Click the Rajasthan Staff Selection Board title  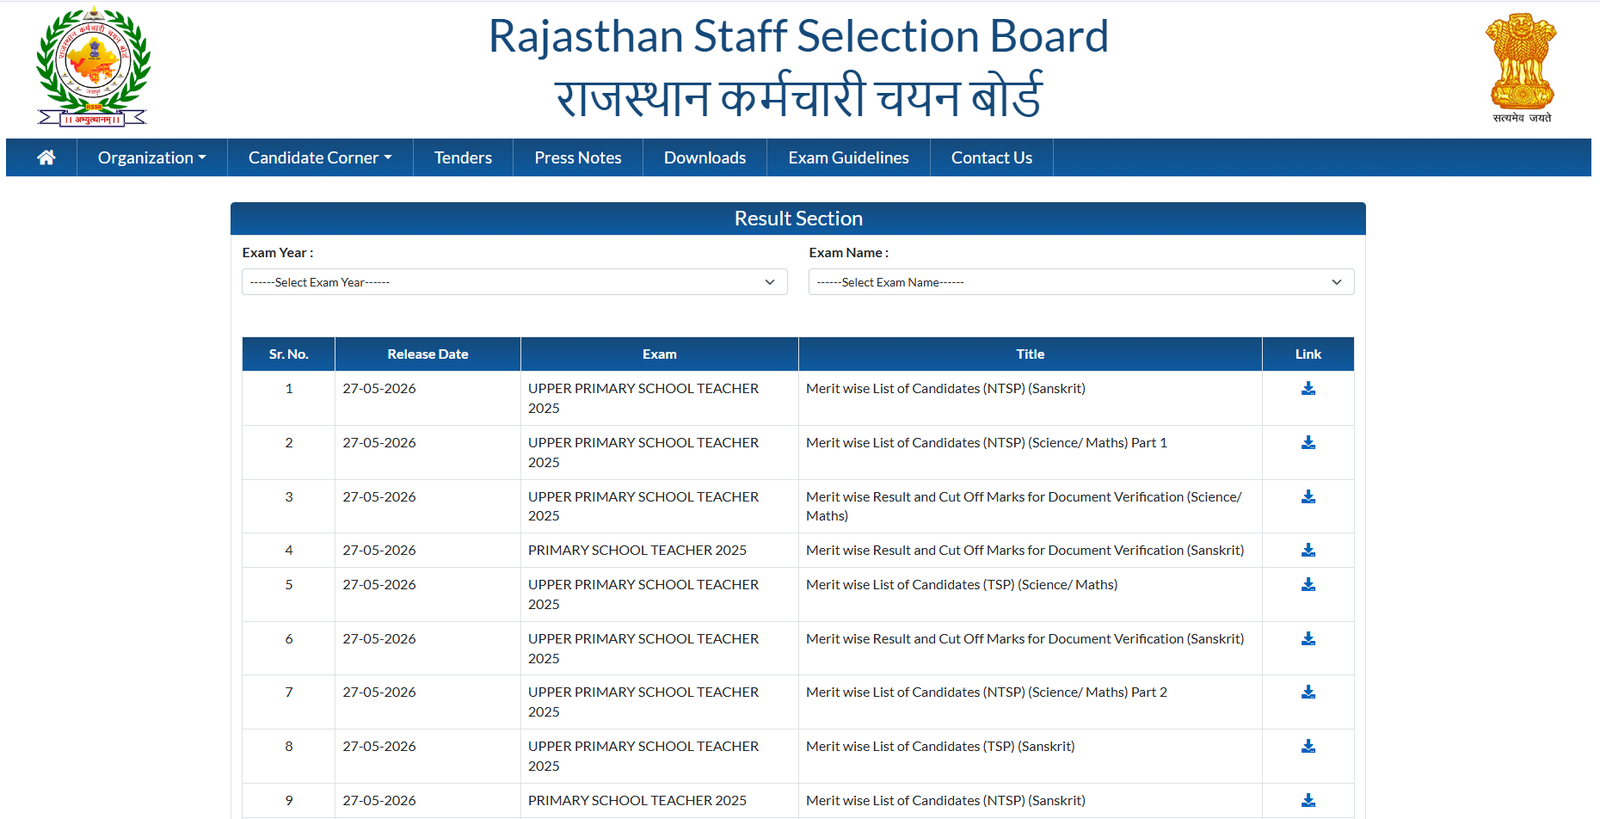click(x=798, y=36)
